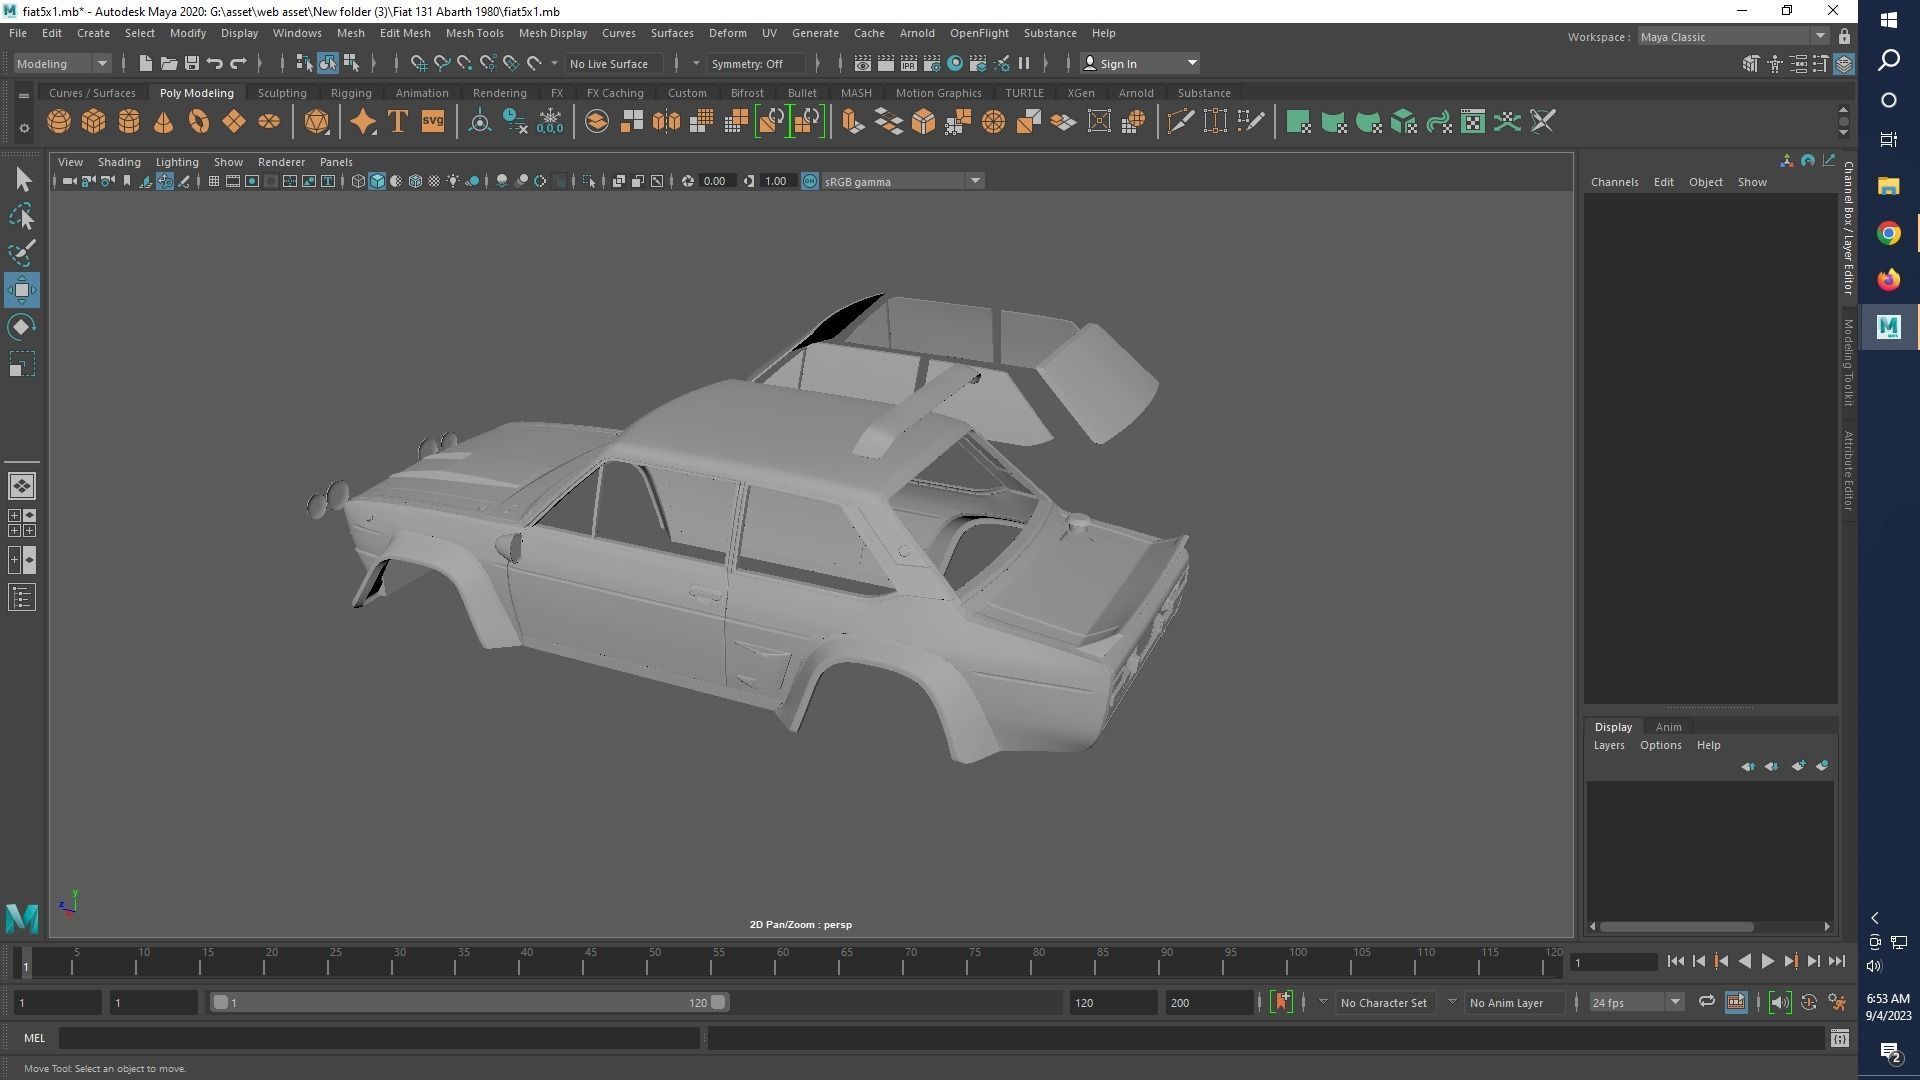
Task: Click the current frame input field
Action: 1613,962
